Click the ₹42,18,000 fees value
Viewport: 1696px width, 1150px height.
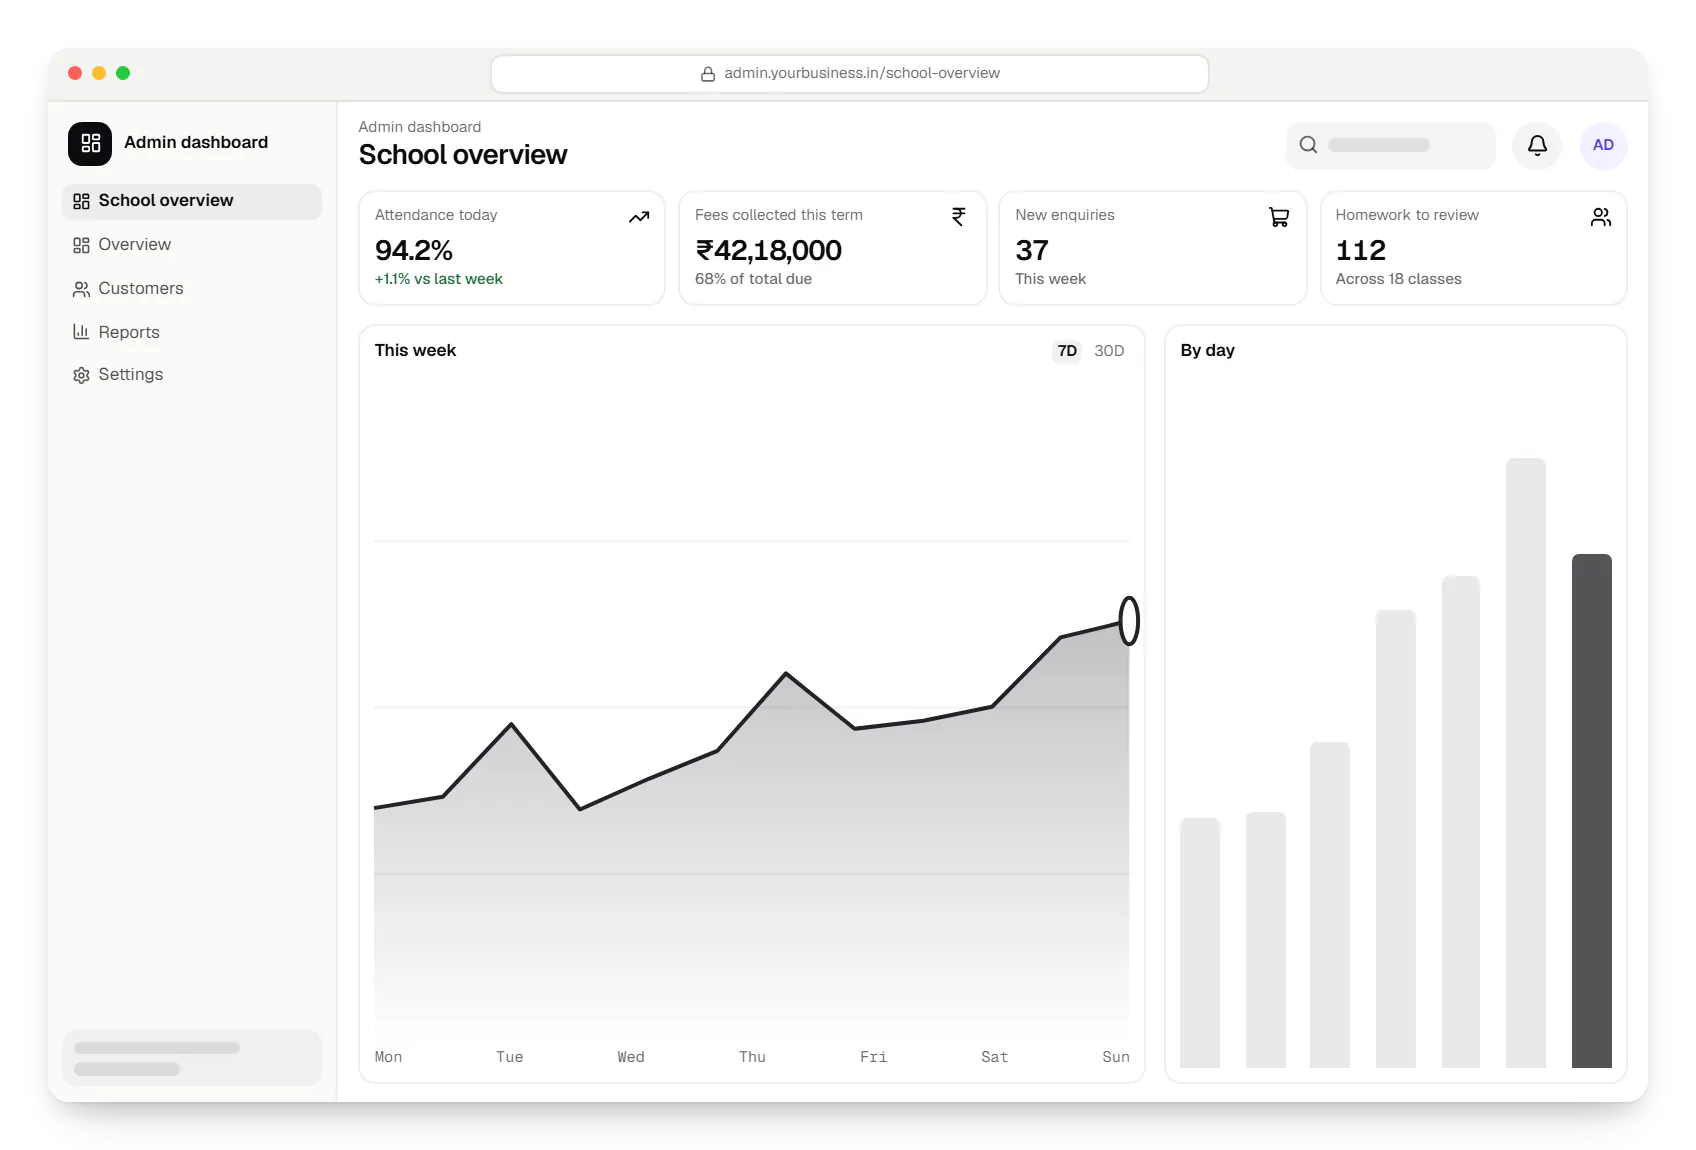click(768, 250)
